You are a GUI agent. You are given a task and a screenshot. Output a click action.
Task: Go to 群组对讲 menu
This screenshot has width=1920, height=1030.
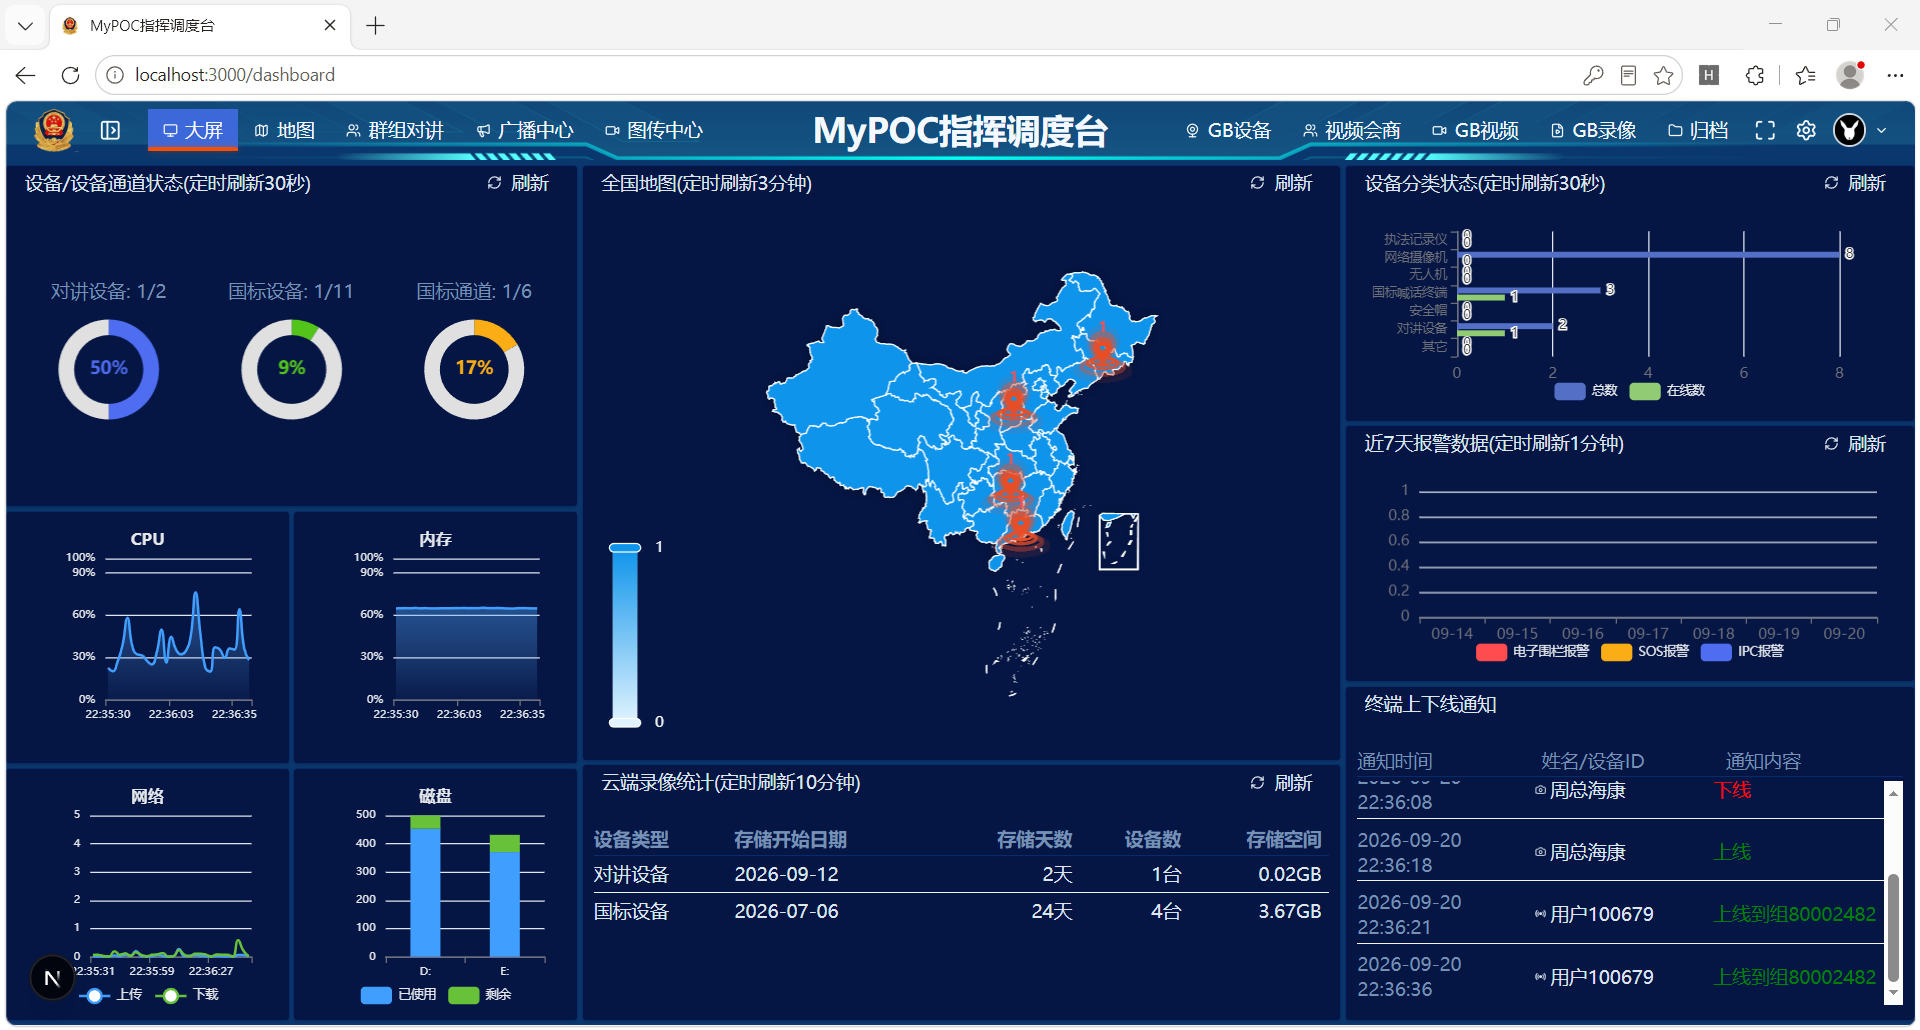395,130
